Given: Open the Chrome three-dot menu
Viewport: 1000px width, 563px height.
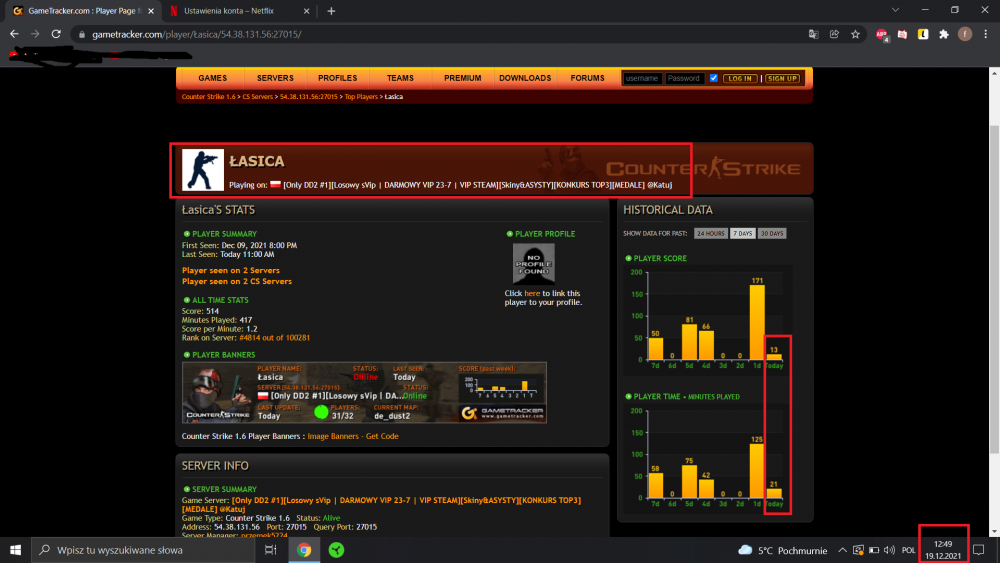Looking at the screenshot, I should 986,34.
